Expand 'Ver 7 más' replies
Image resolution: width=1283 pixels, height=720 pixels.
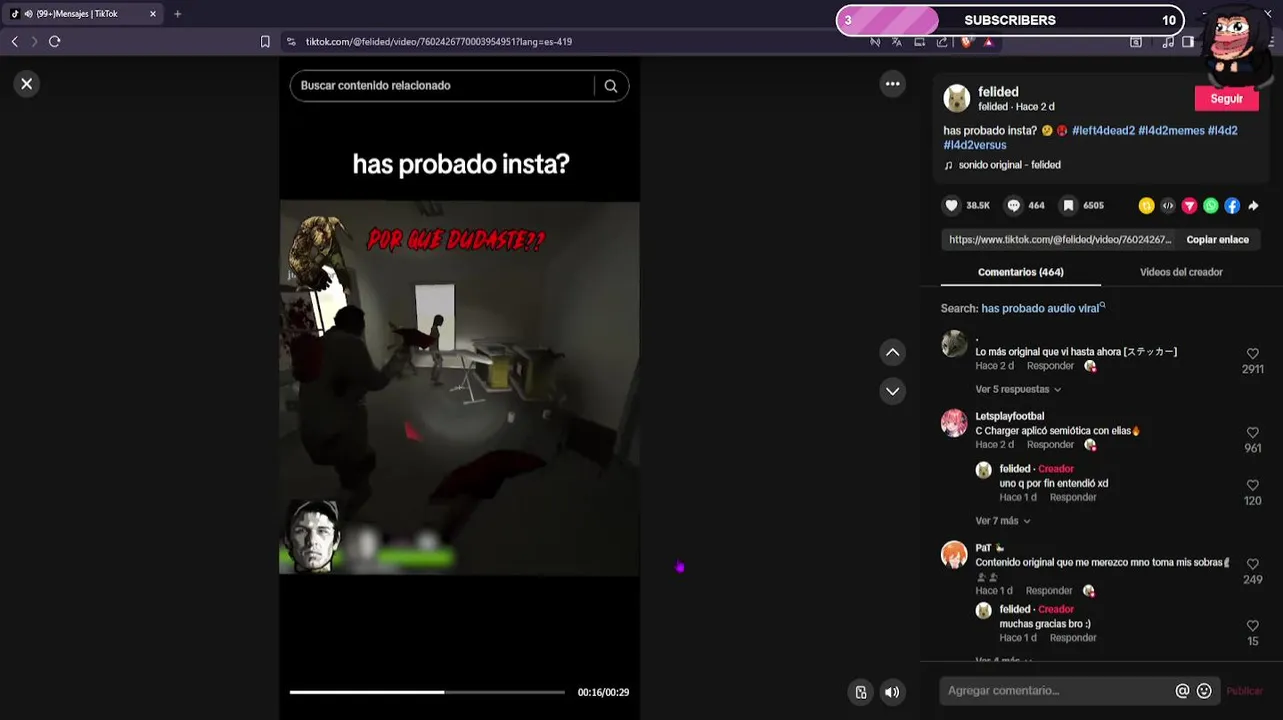point(1003,521)
